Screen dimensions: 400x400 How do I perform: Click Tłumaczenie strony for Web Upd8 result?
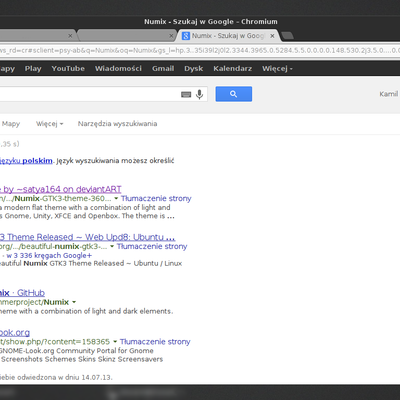tap(152, 246)
